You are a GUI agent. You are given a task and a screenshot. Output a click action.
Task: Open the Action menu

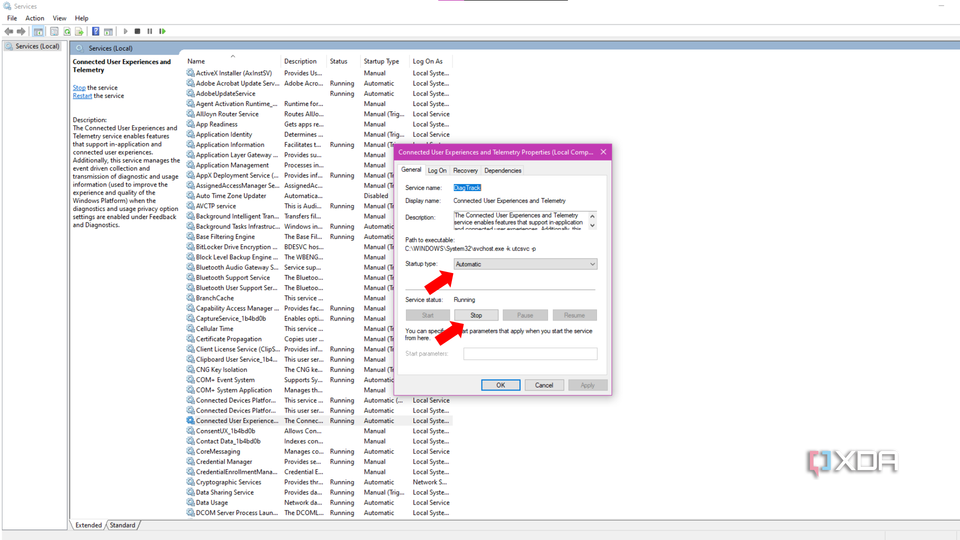tap(35, 18)
